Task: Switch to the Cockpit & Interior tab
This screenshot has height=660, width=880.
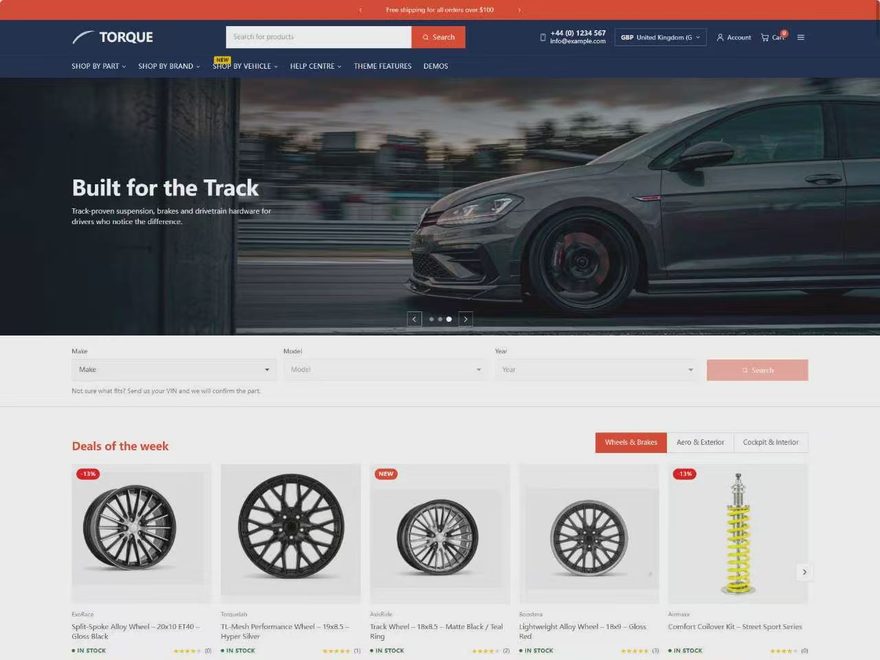Action: click(x=771, y=442)
